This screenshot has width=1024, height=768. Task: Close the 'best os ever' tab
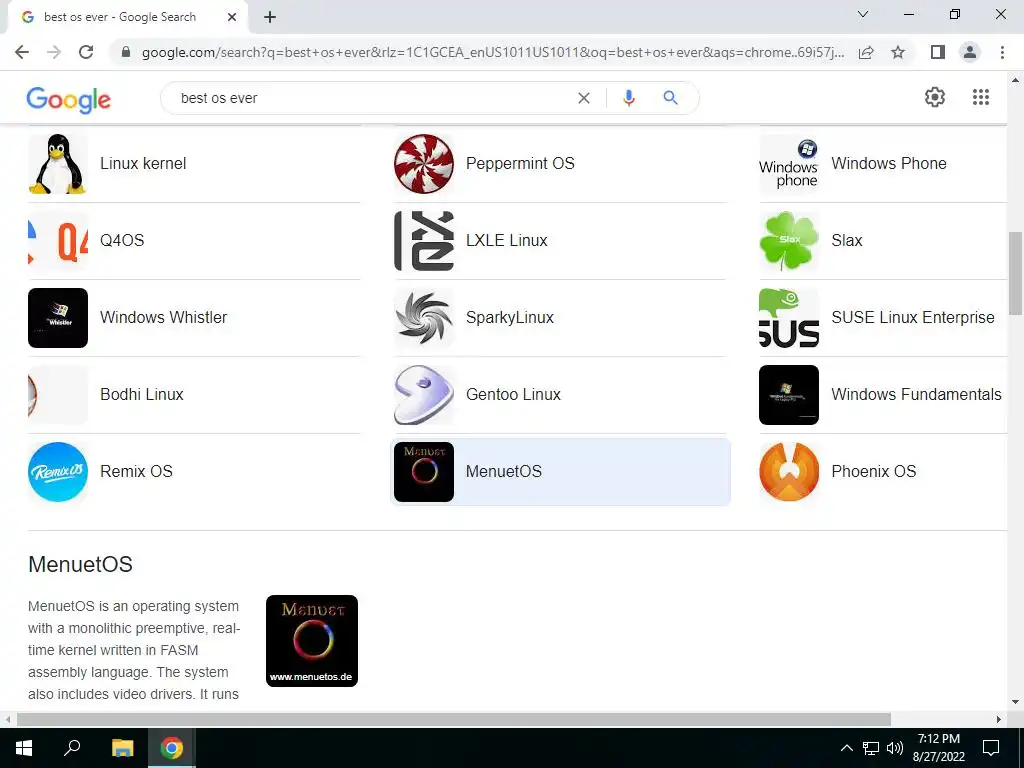(x=232, y=18)
